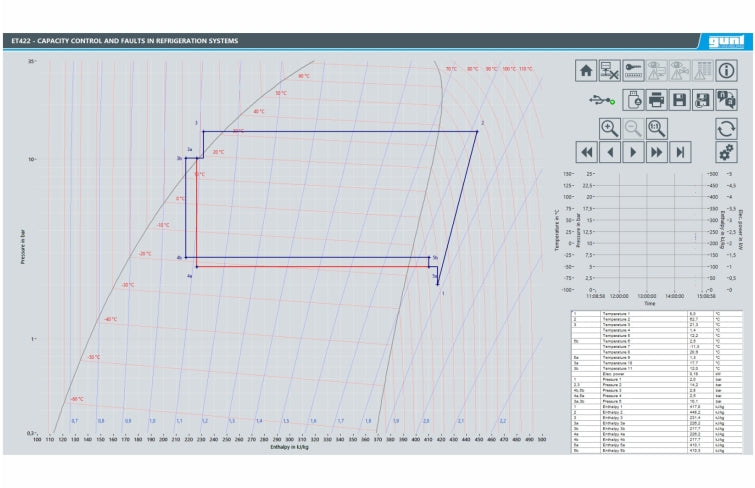Click the USB drive eject icon
The width and height of the screenshot is (755, 488).
[x=633, y=100]
